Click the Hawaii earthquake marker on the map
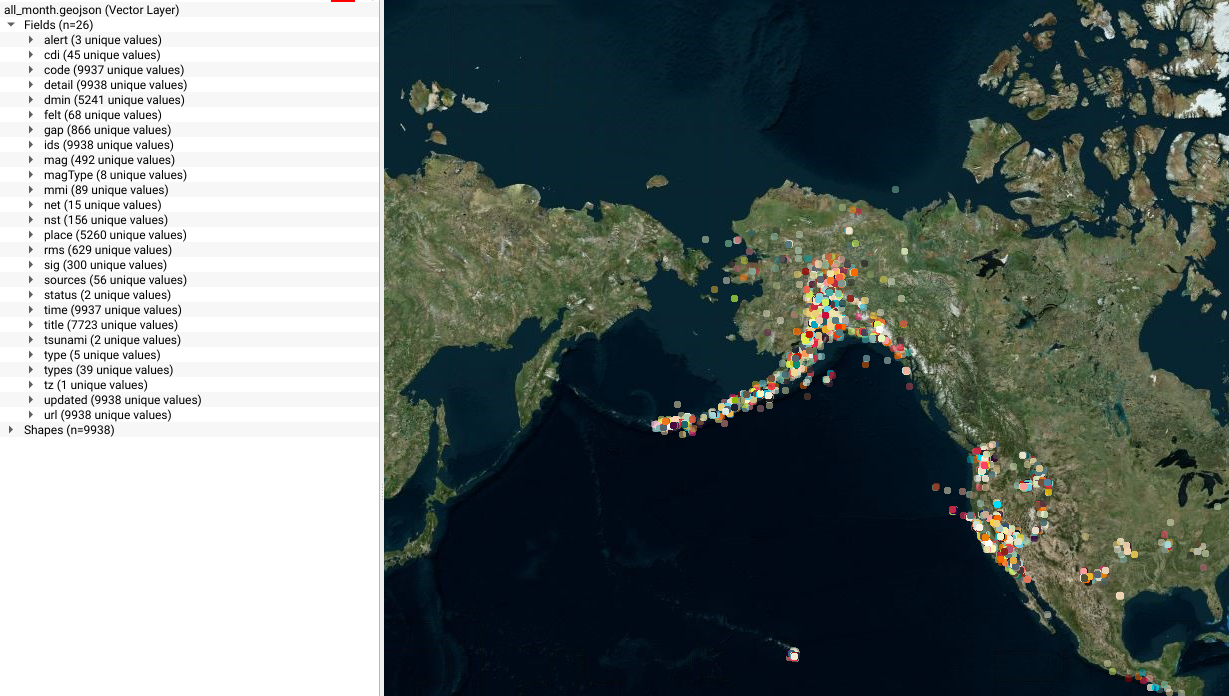 (x=793, y=655)
